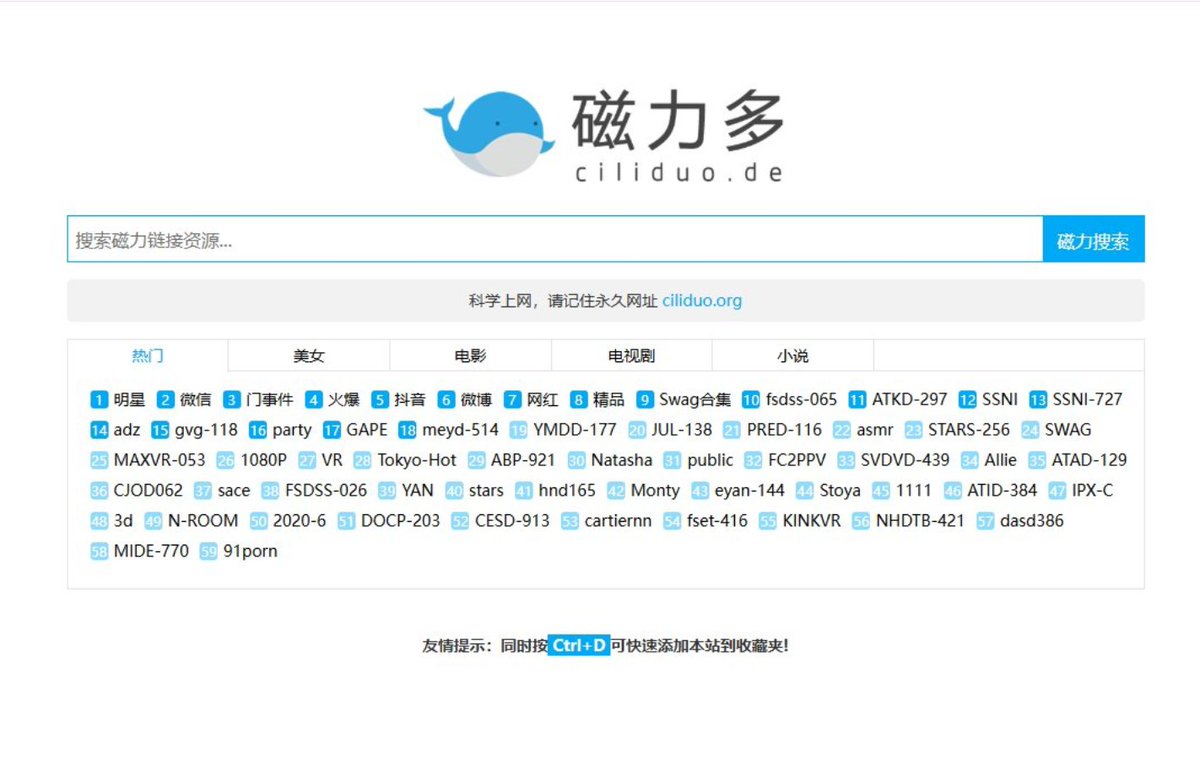Click the public keyword
Image resolution: width=1200 pixels, height=765 pixels.
tap(711, 460)
